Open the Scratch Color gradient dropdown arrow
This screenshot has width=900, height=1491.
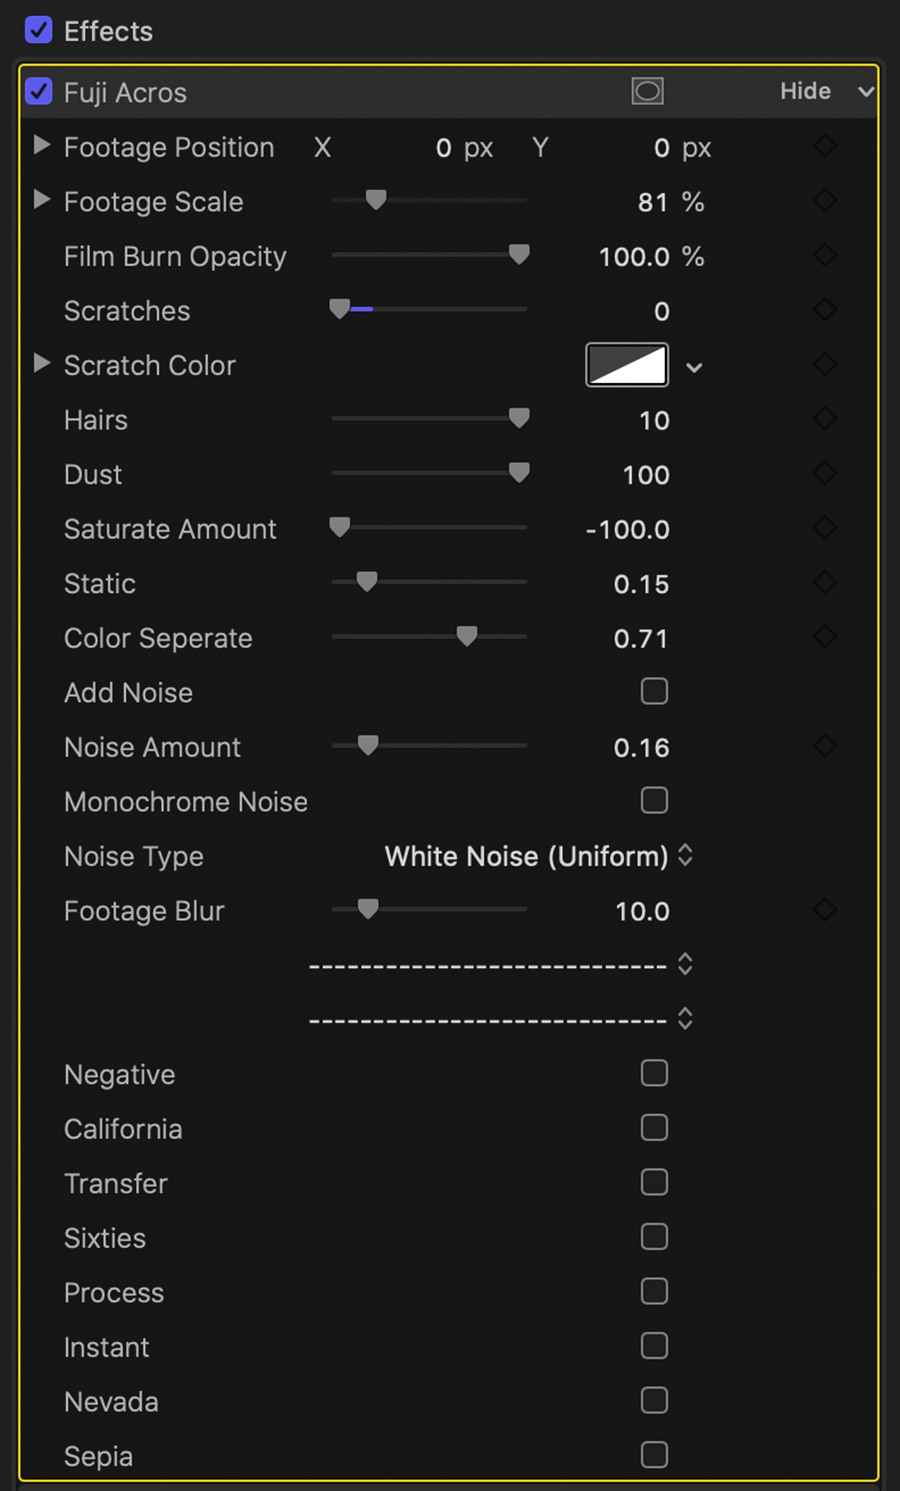coord(694,368)
